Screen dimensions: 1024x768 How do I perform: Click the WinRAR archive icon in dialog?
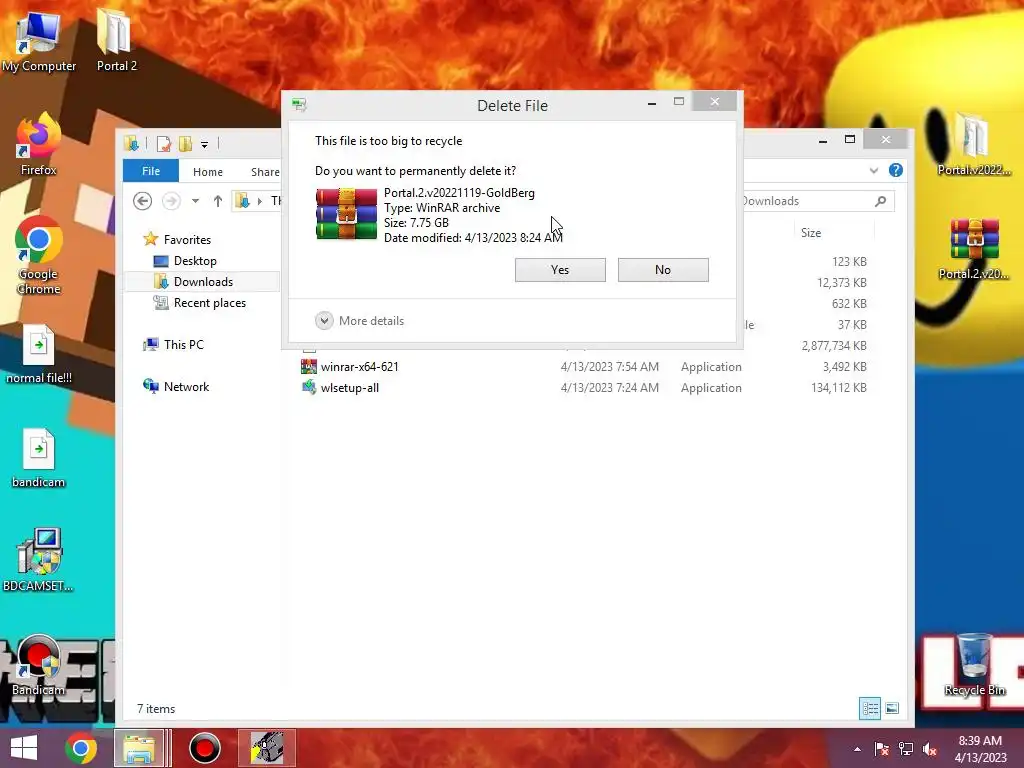click(x=346, y=214)
